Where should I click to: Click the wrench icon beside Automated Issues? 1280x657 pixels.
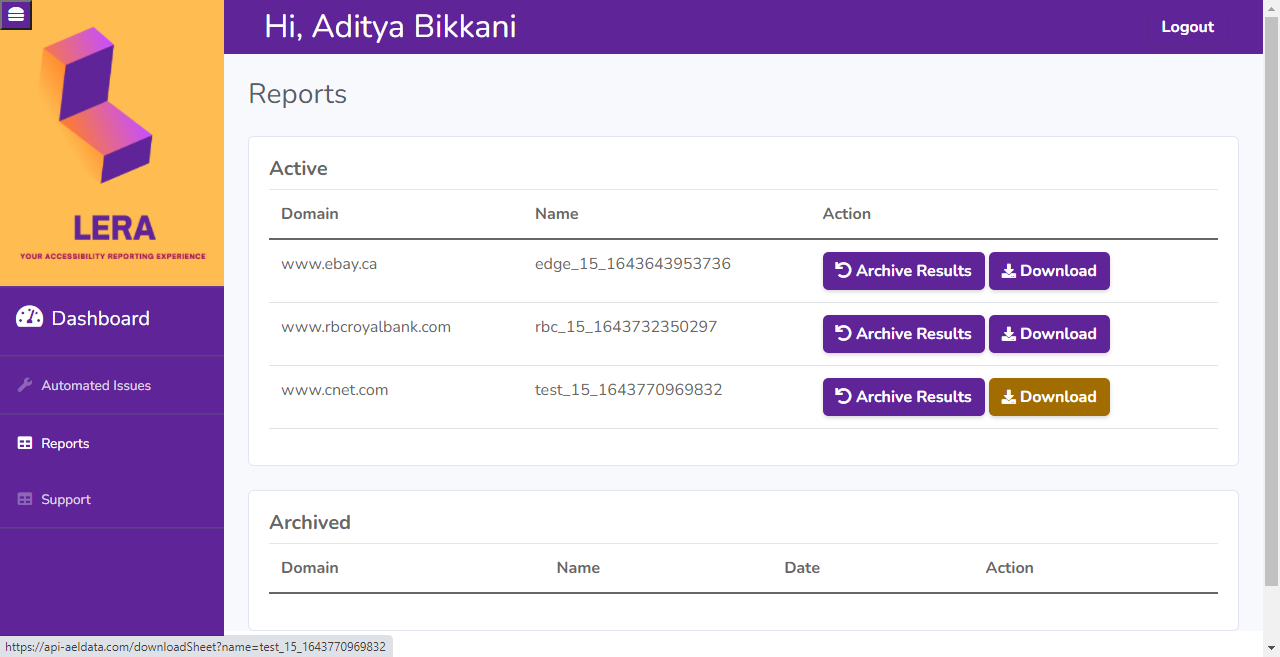tap(25, 385)
